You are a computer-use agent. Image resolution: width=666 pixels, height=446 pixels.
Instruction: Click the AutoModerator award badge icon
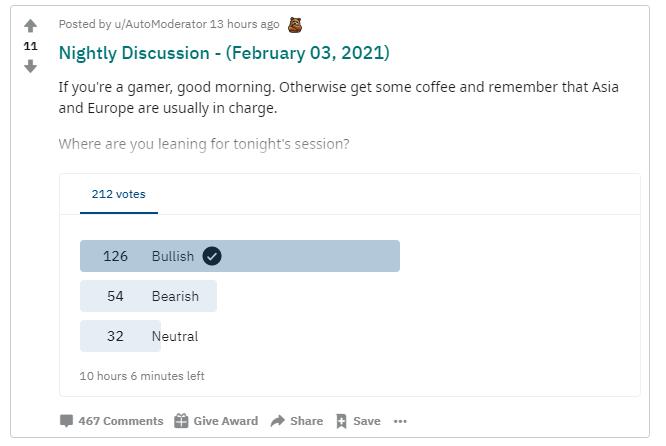(x=295, y=25)
